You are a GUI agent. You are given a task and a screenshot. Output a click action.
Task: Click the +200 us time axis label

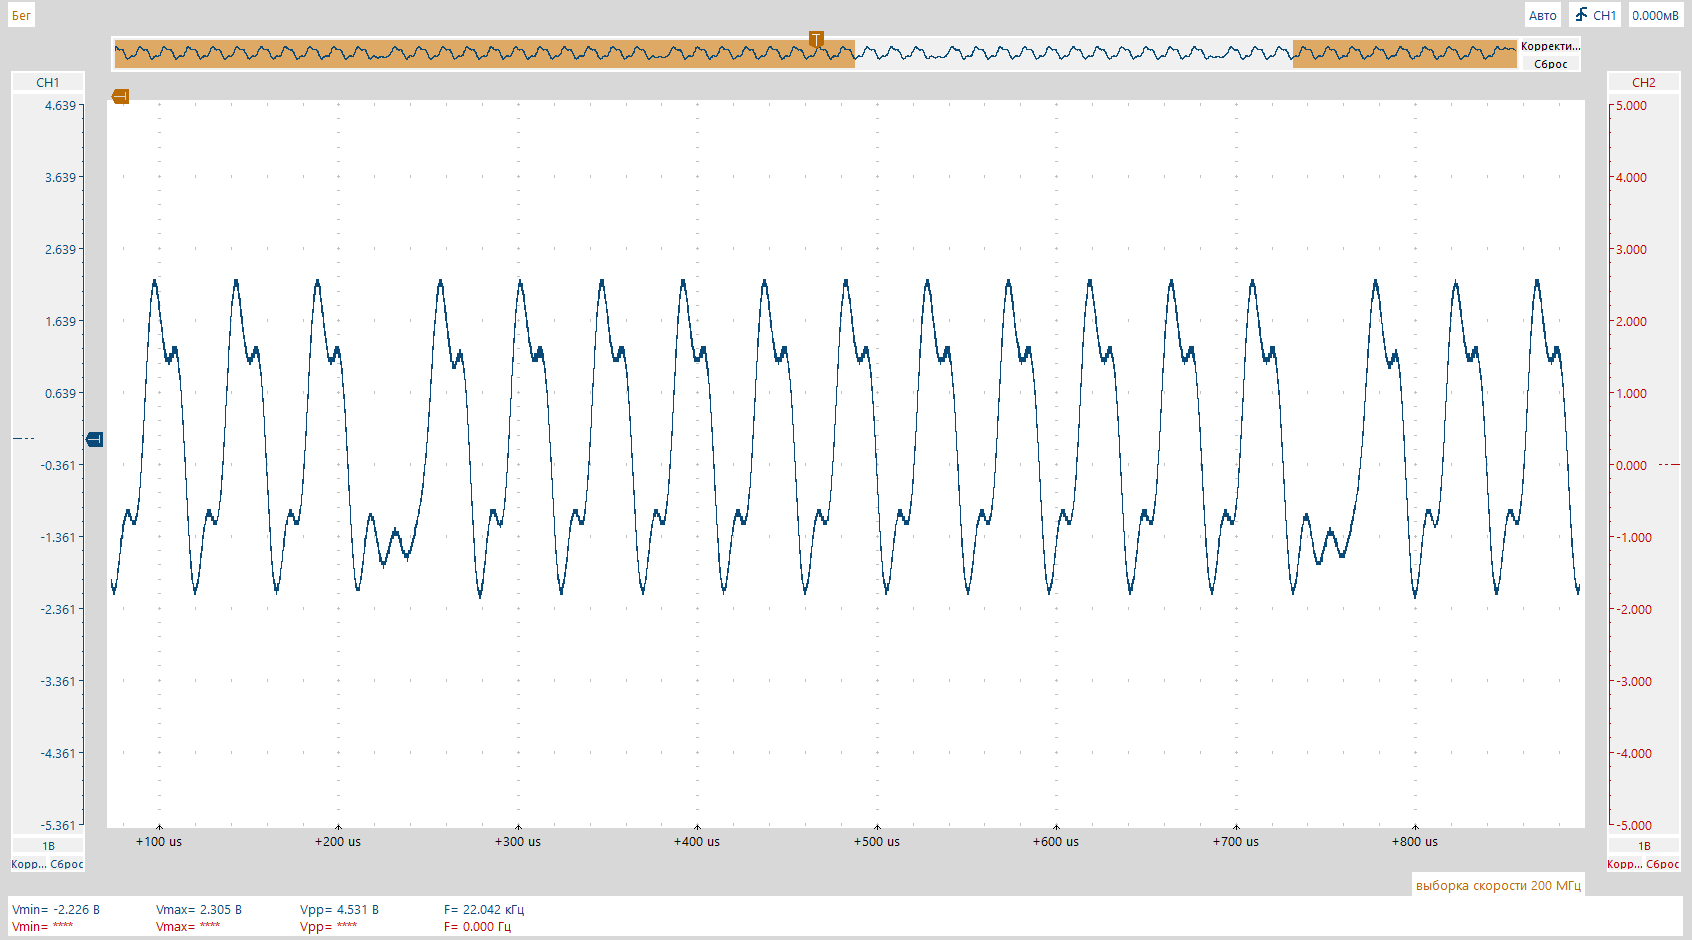click(x=338, y=841)
